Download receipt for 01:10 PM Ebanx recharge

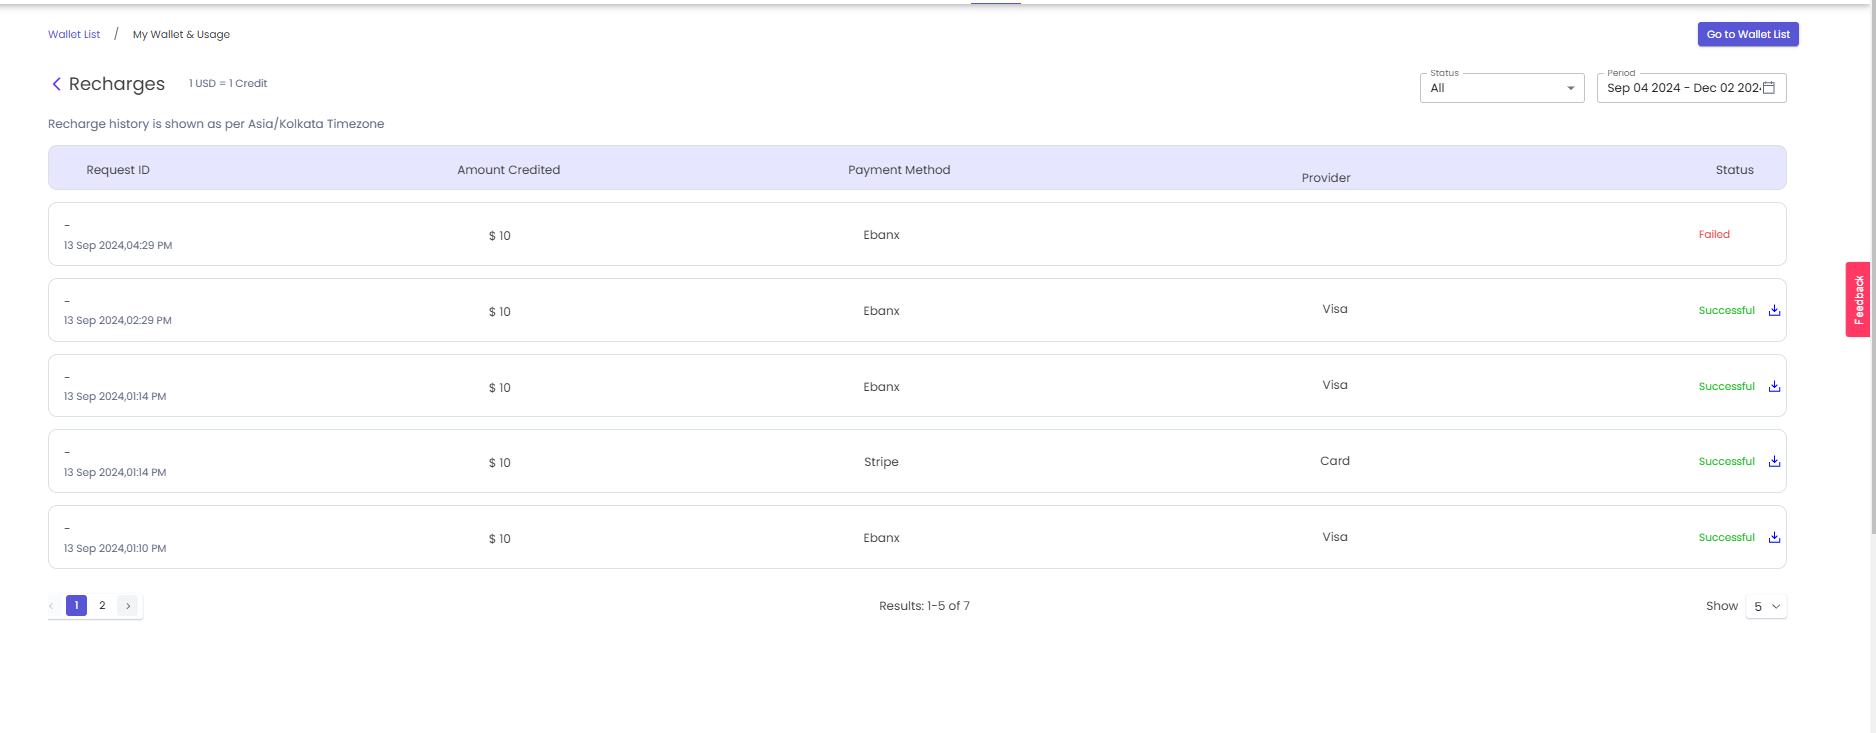pyautogui.click(x=1774, y=537)
